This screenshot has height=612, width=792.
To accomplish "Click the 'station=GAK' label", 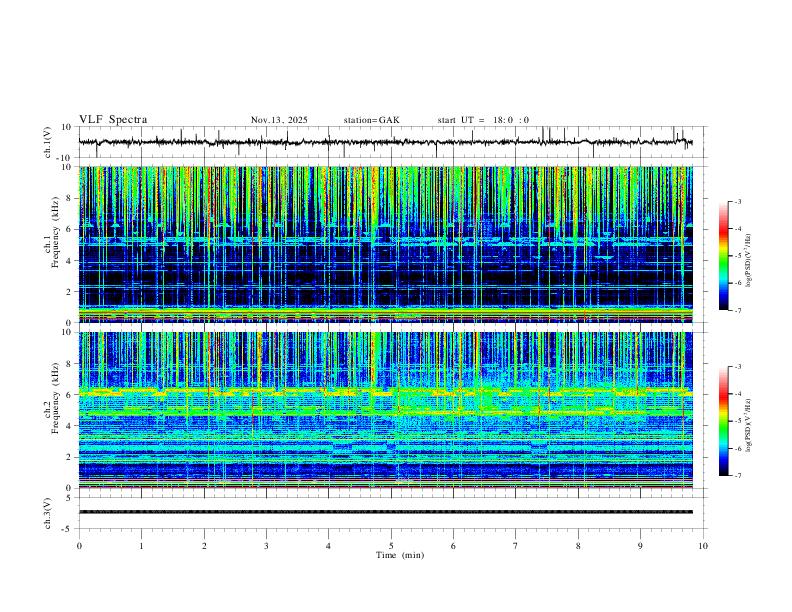I will point(371,120).
